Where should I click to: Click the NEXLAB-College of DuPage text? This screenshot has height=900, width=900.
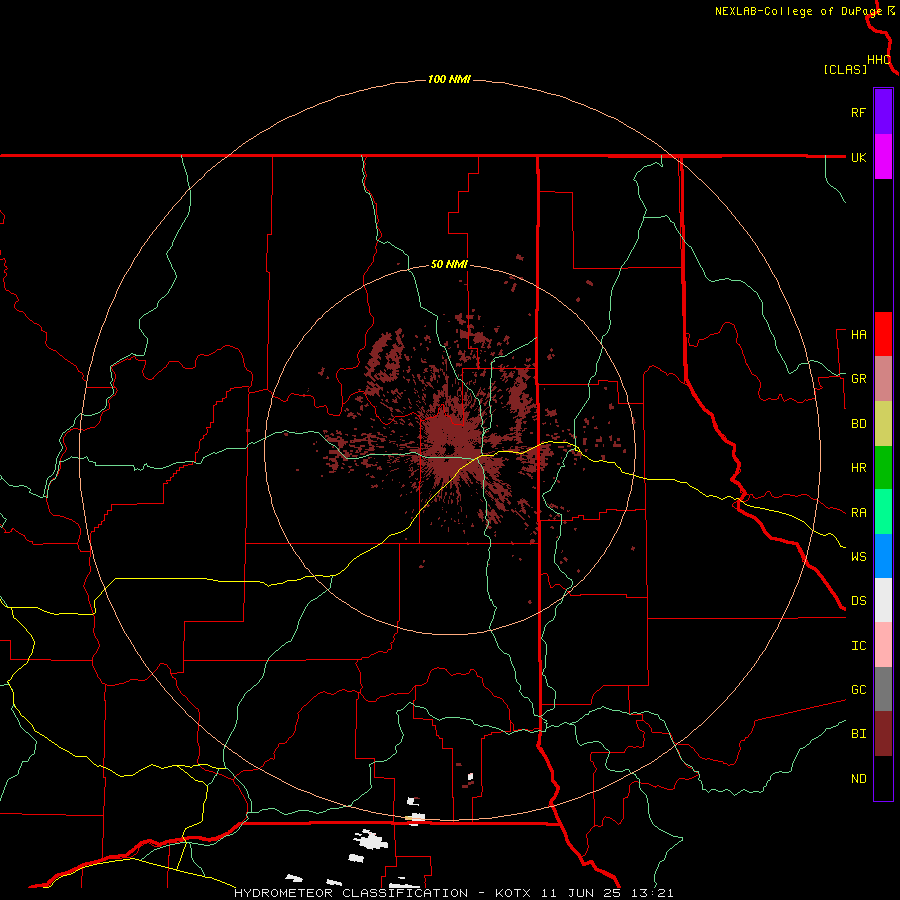coord(798,11)
